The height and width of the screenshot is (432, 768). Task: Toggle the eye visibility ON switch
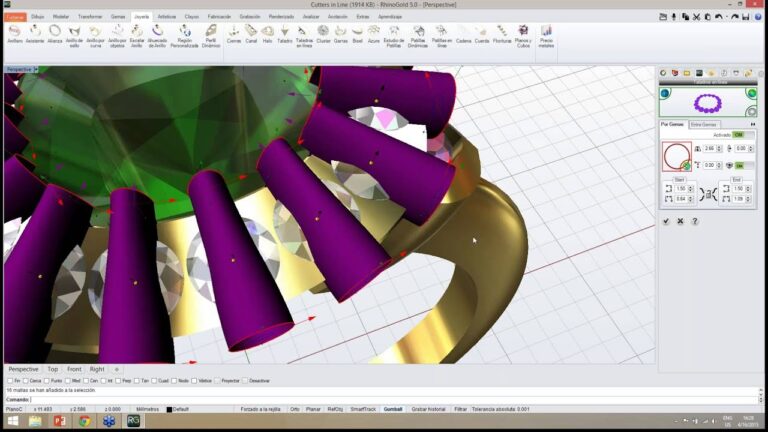[744, 166]
